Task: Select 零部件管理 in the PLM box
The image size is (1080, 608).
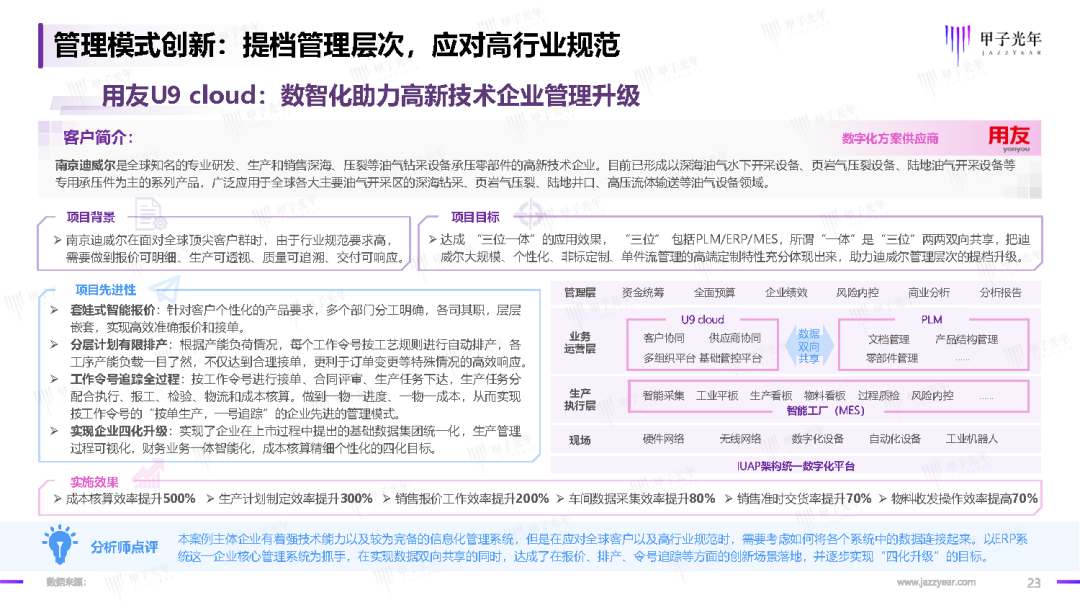Action: pos(892,358)
